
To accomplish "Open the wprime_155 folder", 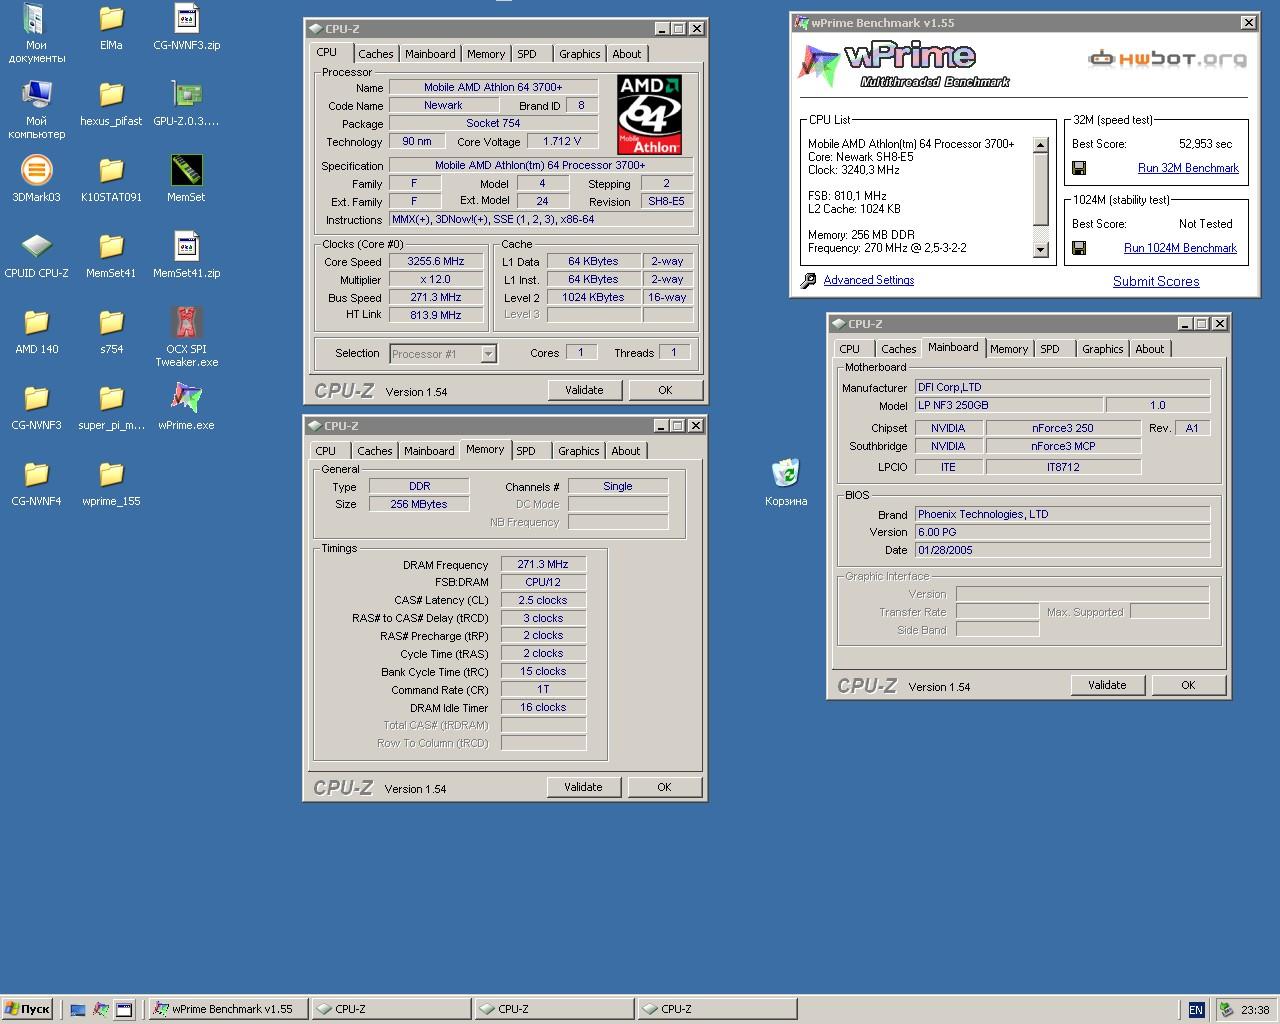I will 111,483.
